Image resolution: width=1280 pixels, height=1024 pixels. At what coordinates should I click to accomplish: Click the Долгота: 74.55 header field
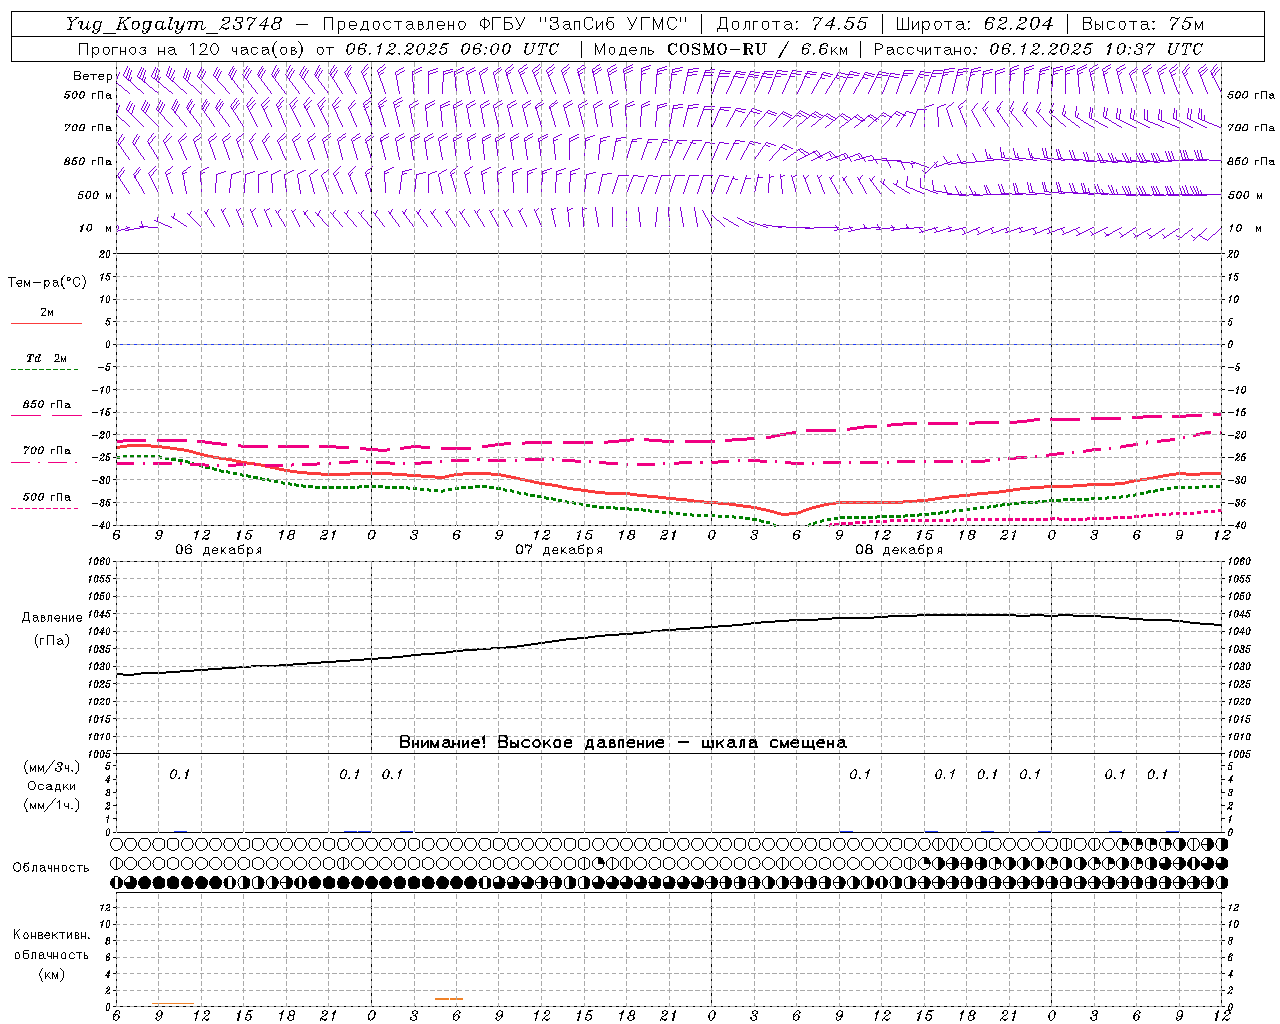(x=792, y=24)
